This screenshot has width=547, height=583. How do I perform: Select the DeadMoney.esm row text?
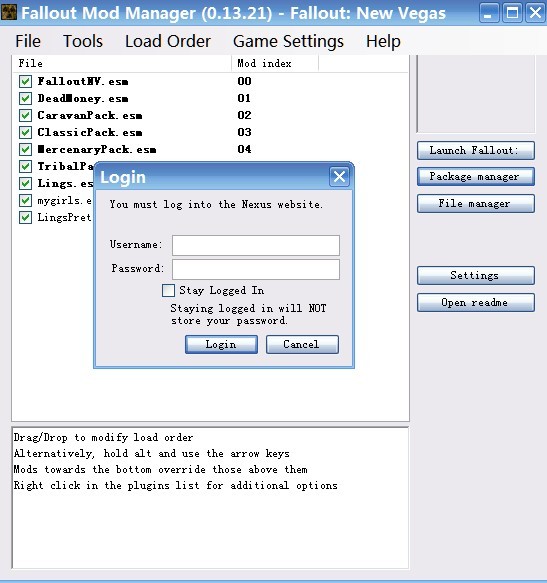[x=83, y=99]
